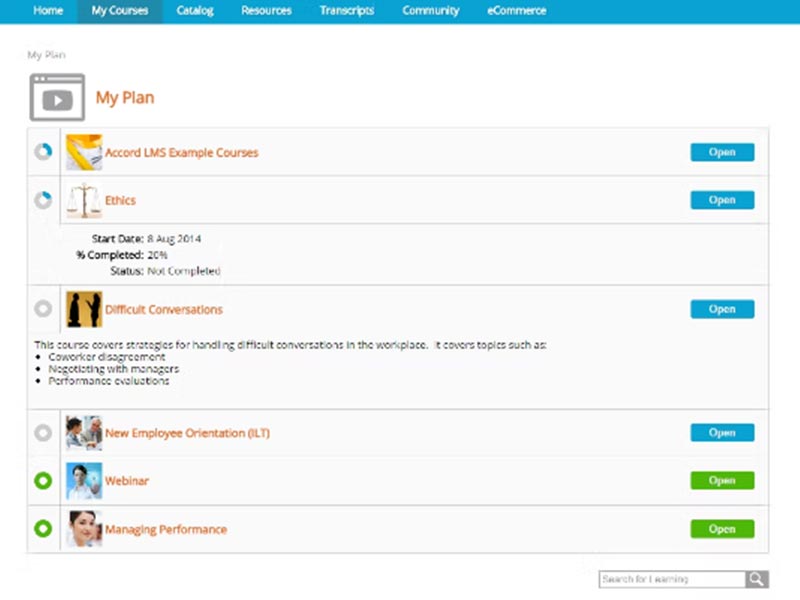
Task: Focus the Search for Learning field
Action: coord(672,579)
